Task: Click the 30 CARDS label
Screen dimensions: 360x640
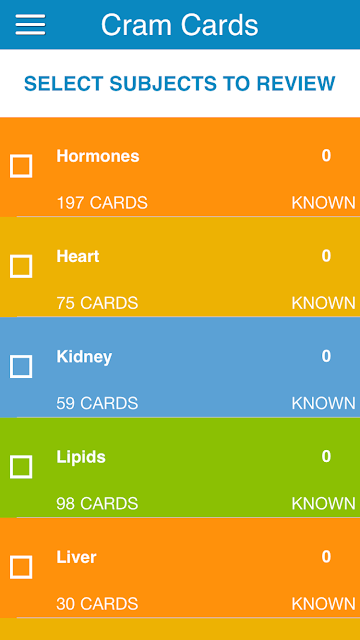Action: 97,604
